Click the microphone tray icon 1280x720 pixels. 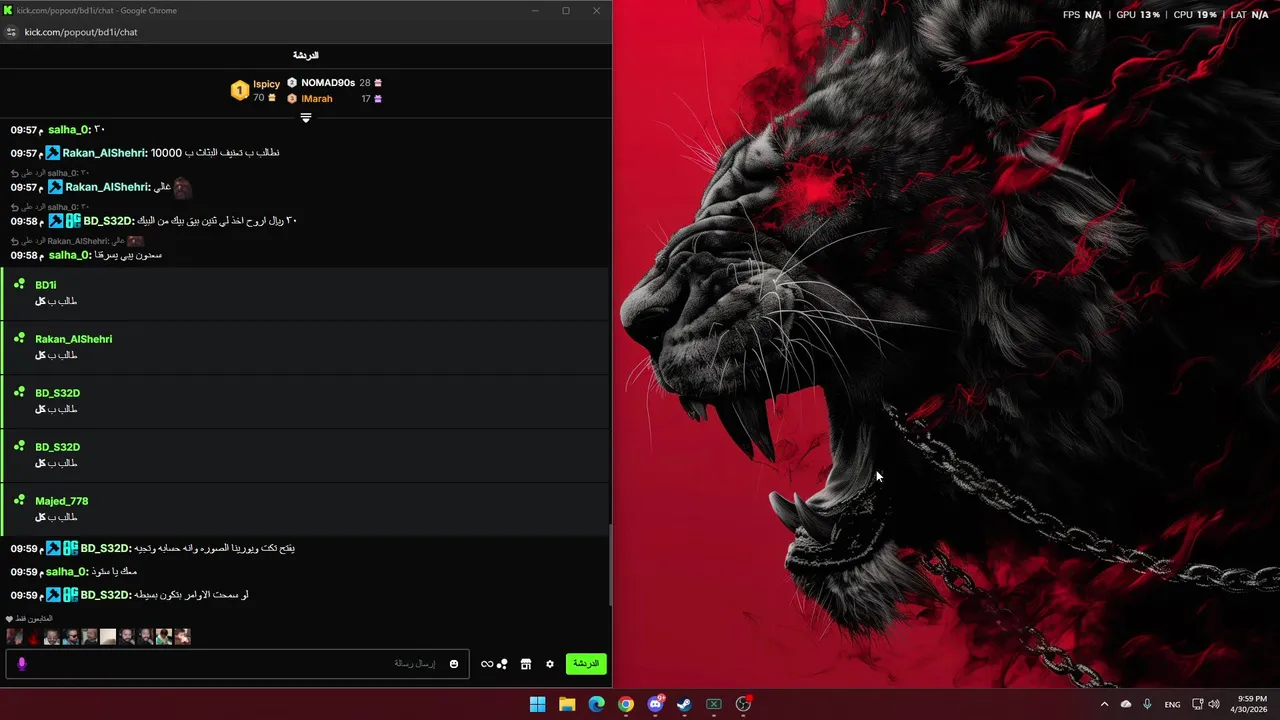point(1147,704)
